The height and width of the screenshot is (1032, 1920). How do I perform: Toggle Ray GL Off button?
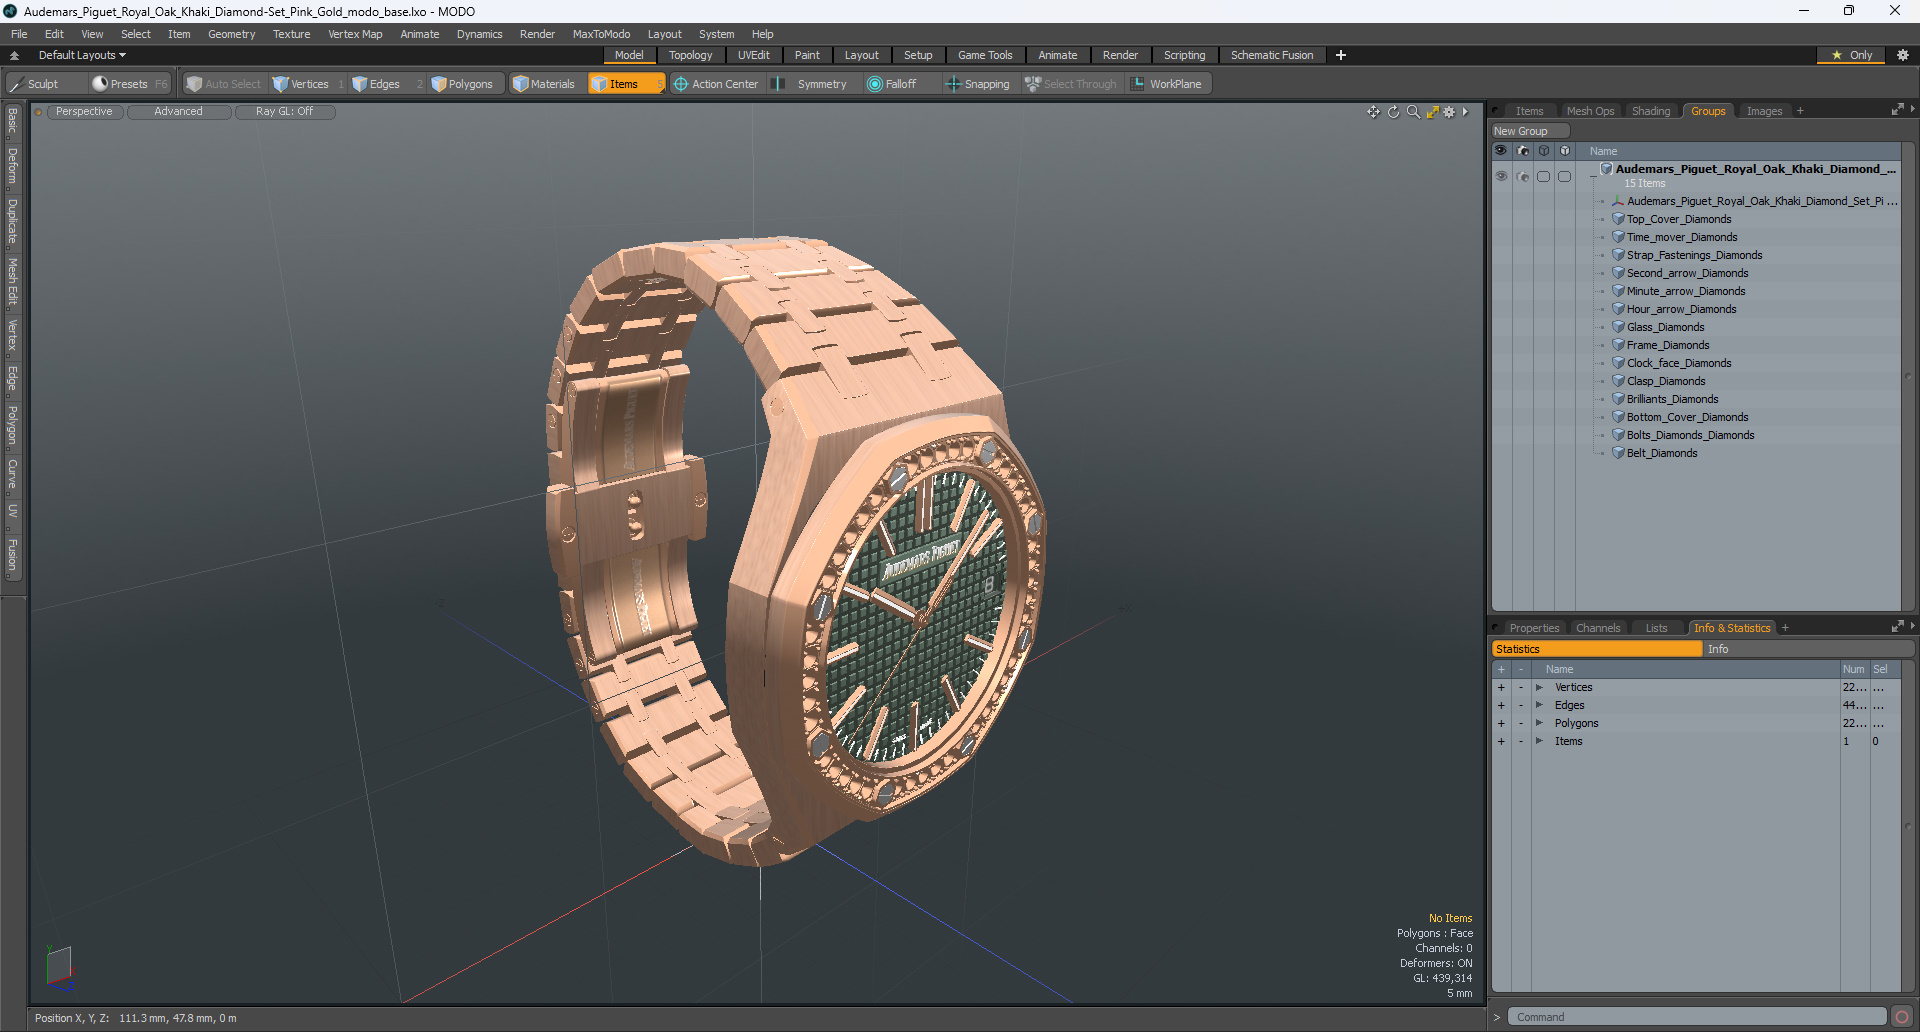pyautogui.click(x=285, y=112)
